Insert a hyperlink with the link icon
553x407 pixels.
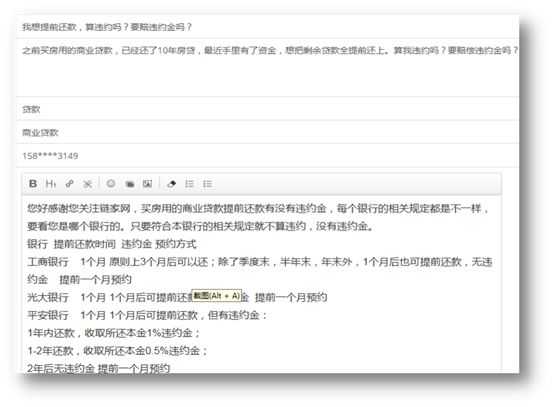click(69, 183)
